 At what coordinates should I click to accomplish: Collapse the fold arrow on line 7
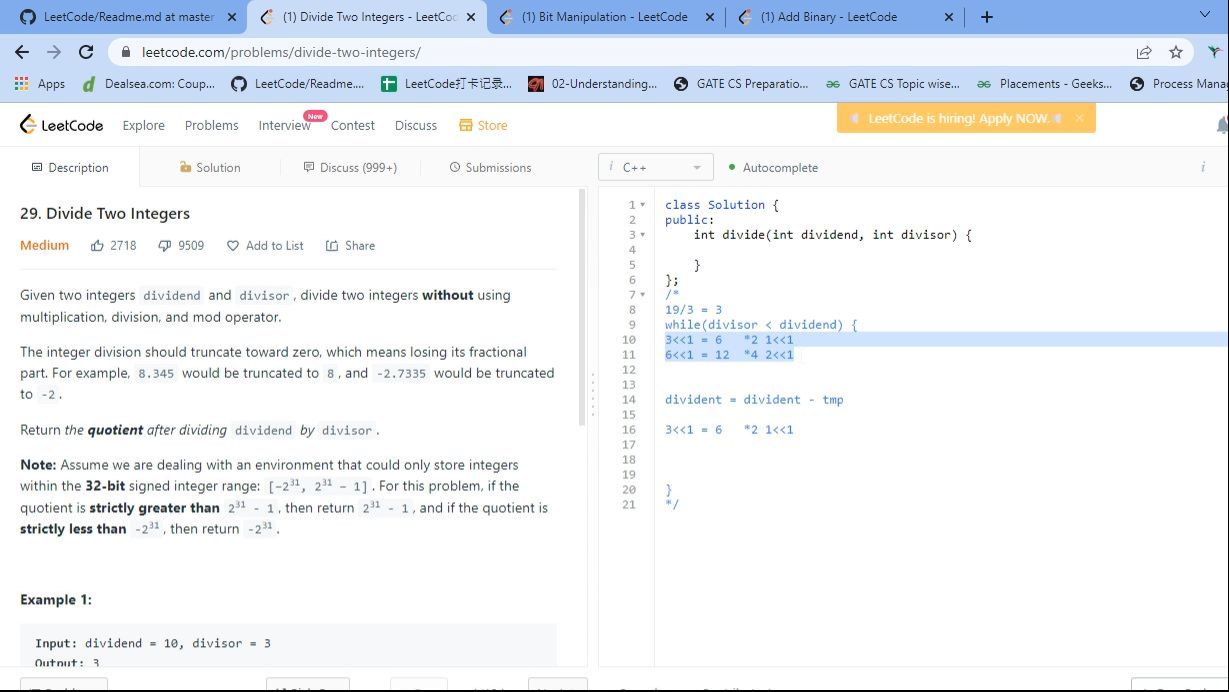[643, 295]
